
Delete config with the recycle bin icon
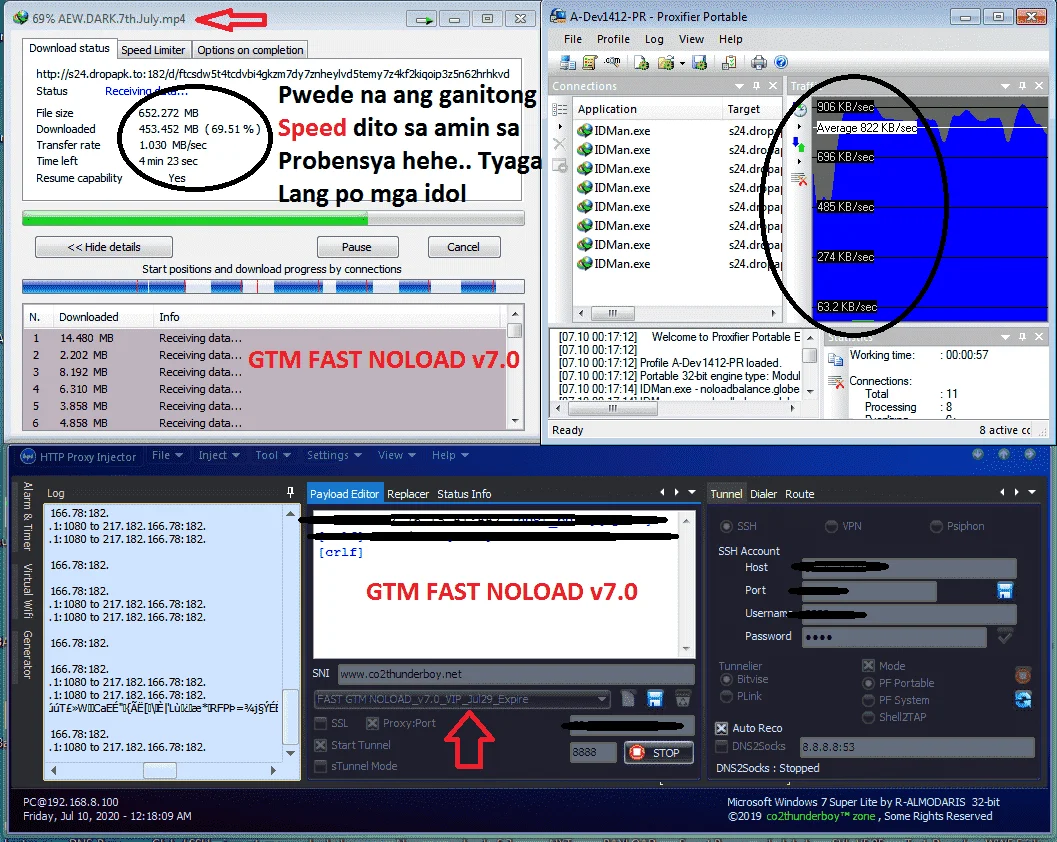click(683, 699)
